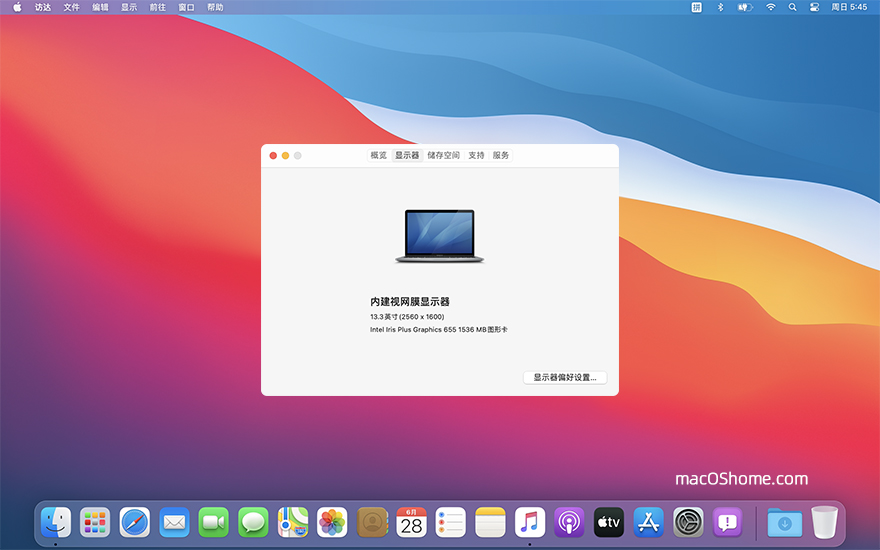Viewport: 880px width, 550px height.
Task: Open Podcasts app in the Dock
Action: pyautogui.click(x=570, y=522)
